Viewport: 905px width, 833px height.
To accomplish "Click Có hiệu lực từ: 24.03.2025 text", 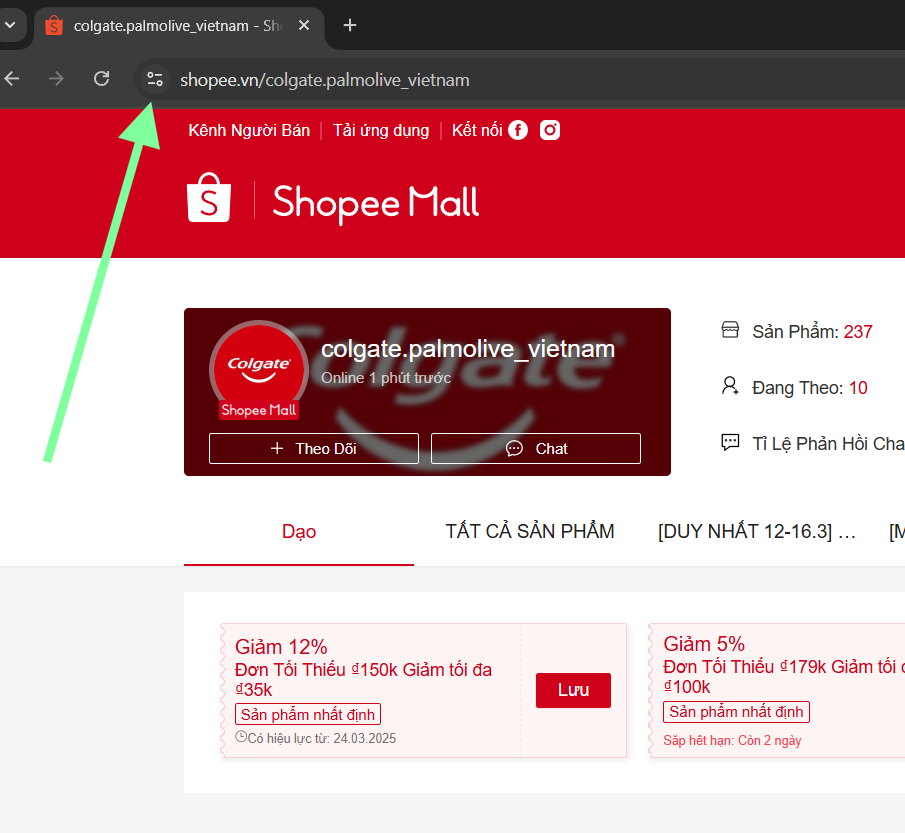I will [322, 739].
